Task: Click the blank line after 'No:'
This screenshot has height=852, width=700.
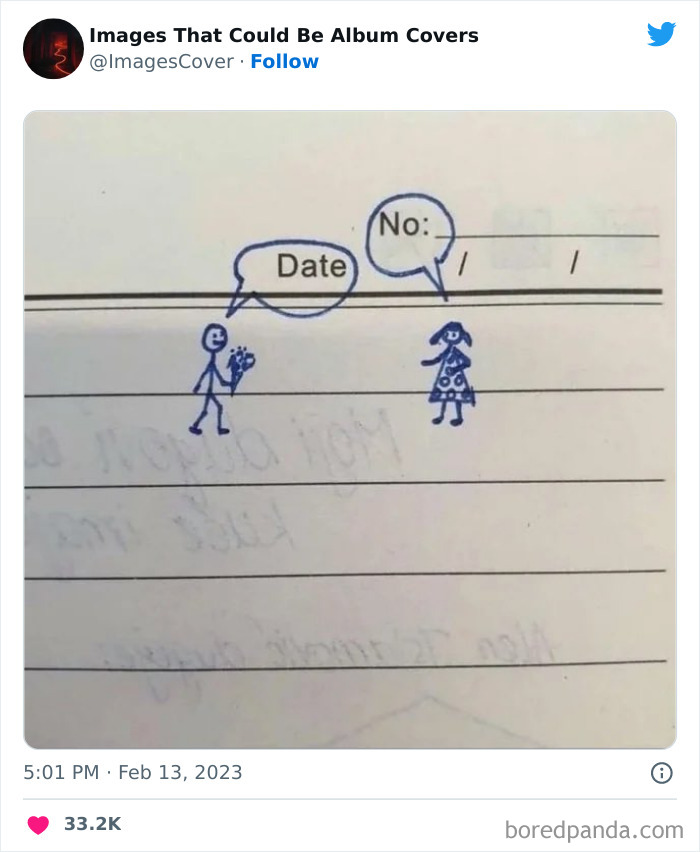Action: click(x=547, y=235)
